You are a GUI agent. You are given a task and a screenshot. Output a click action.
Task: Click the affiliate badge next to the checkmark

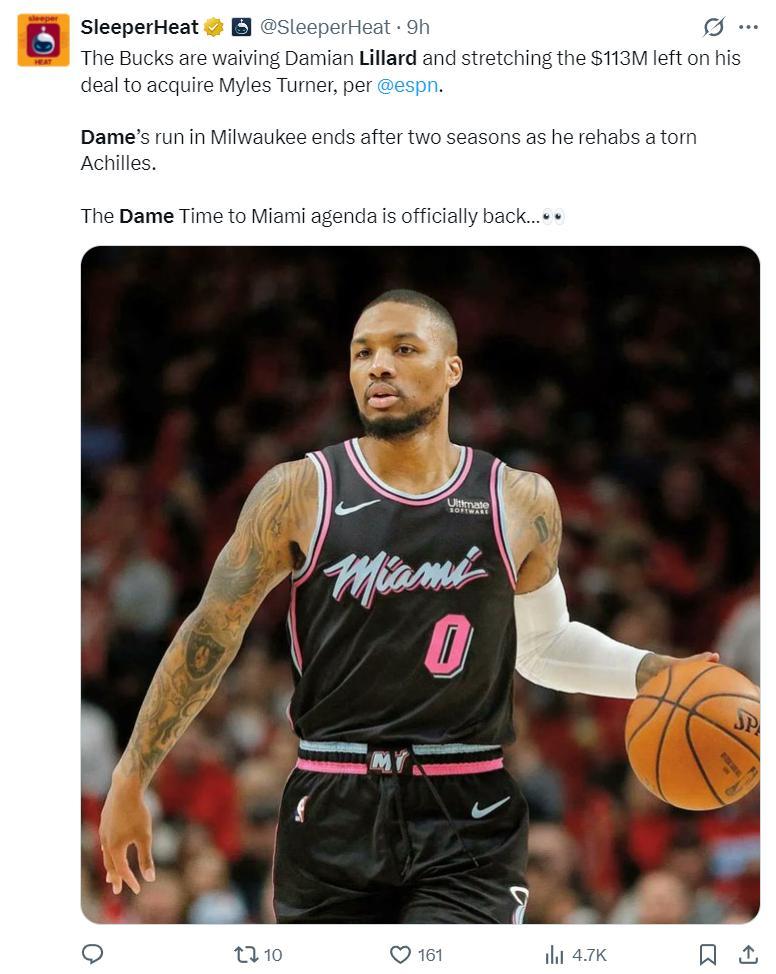[241, 27]
